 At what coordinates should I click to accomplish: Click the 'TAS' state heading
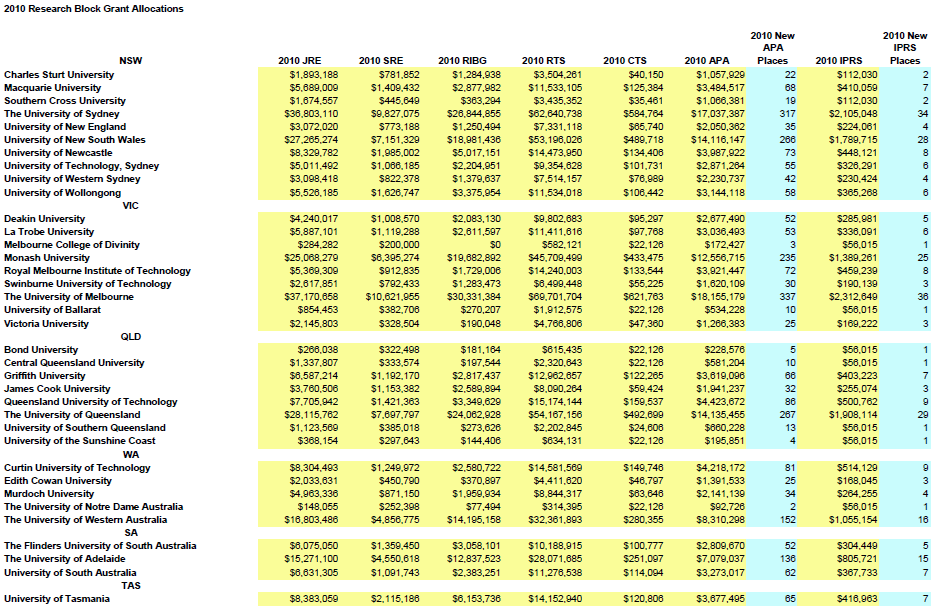pos(131,586)
